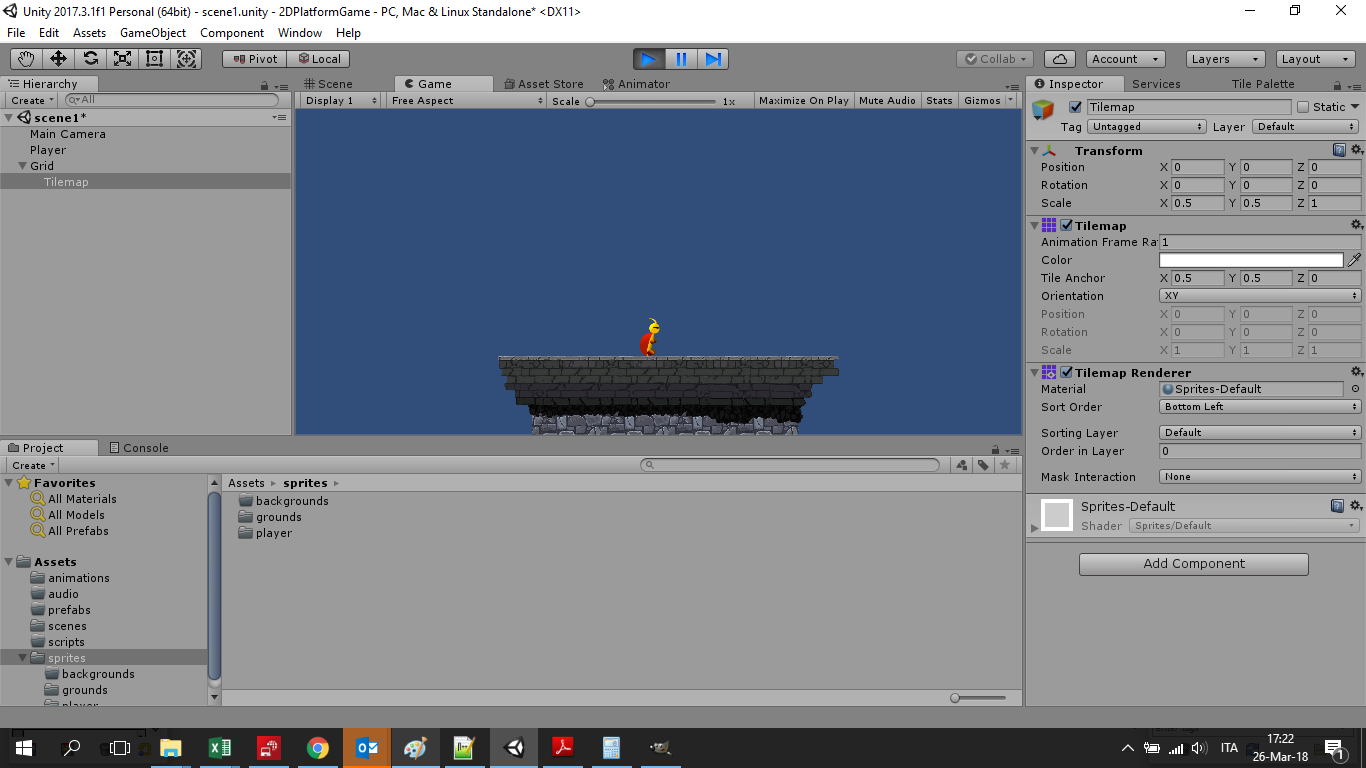Select the Rect transform tool

click(x=154, y=59)
